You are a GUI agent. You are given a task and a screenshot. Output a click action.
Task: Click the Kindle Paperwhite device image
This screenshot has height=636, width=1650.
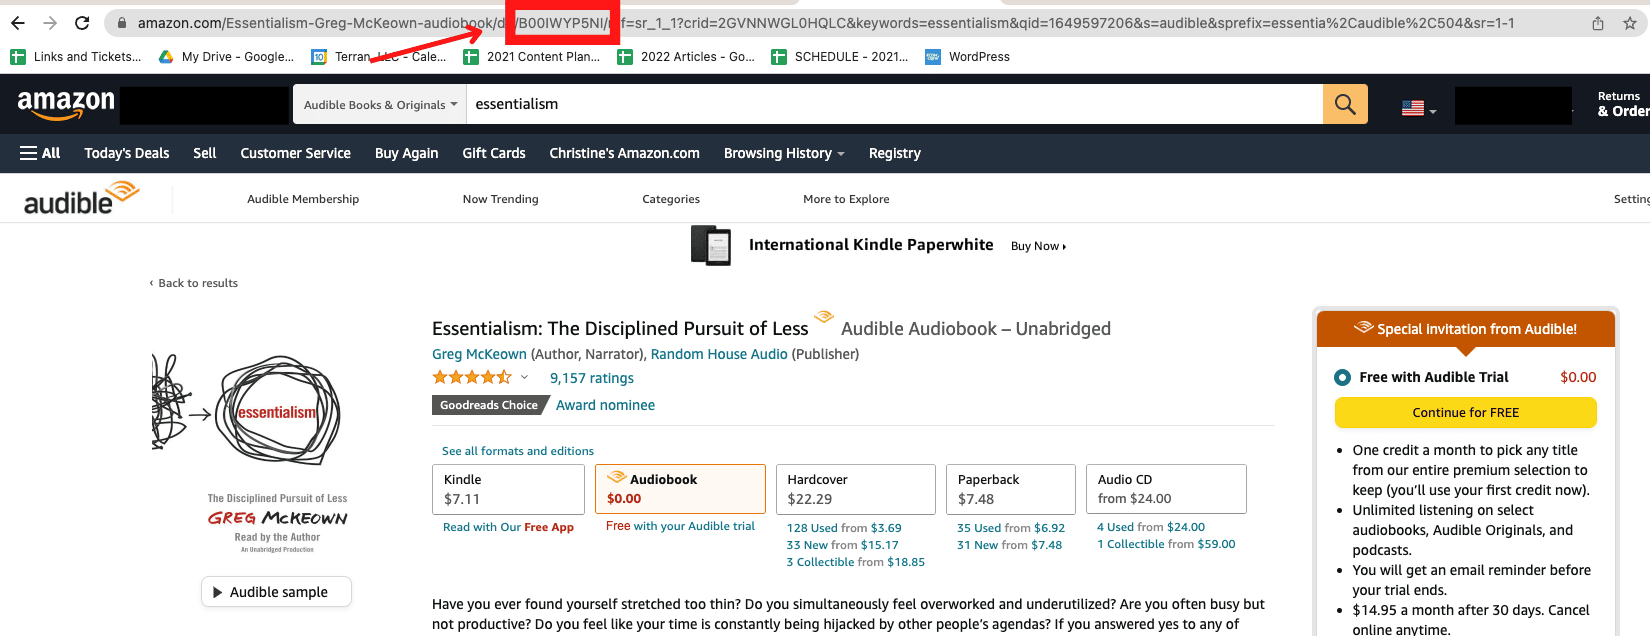pos(711,245)
